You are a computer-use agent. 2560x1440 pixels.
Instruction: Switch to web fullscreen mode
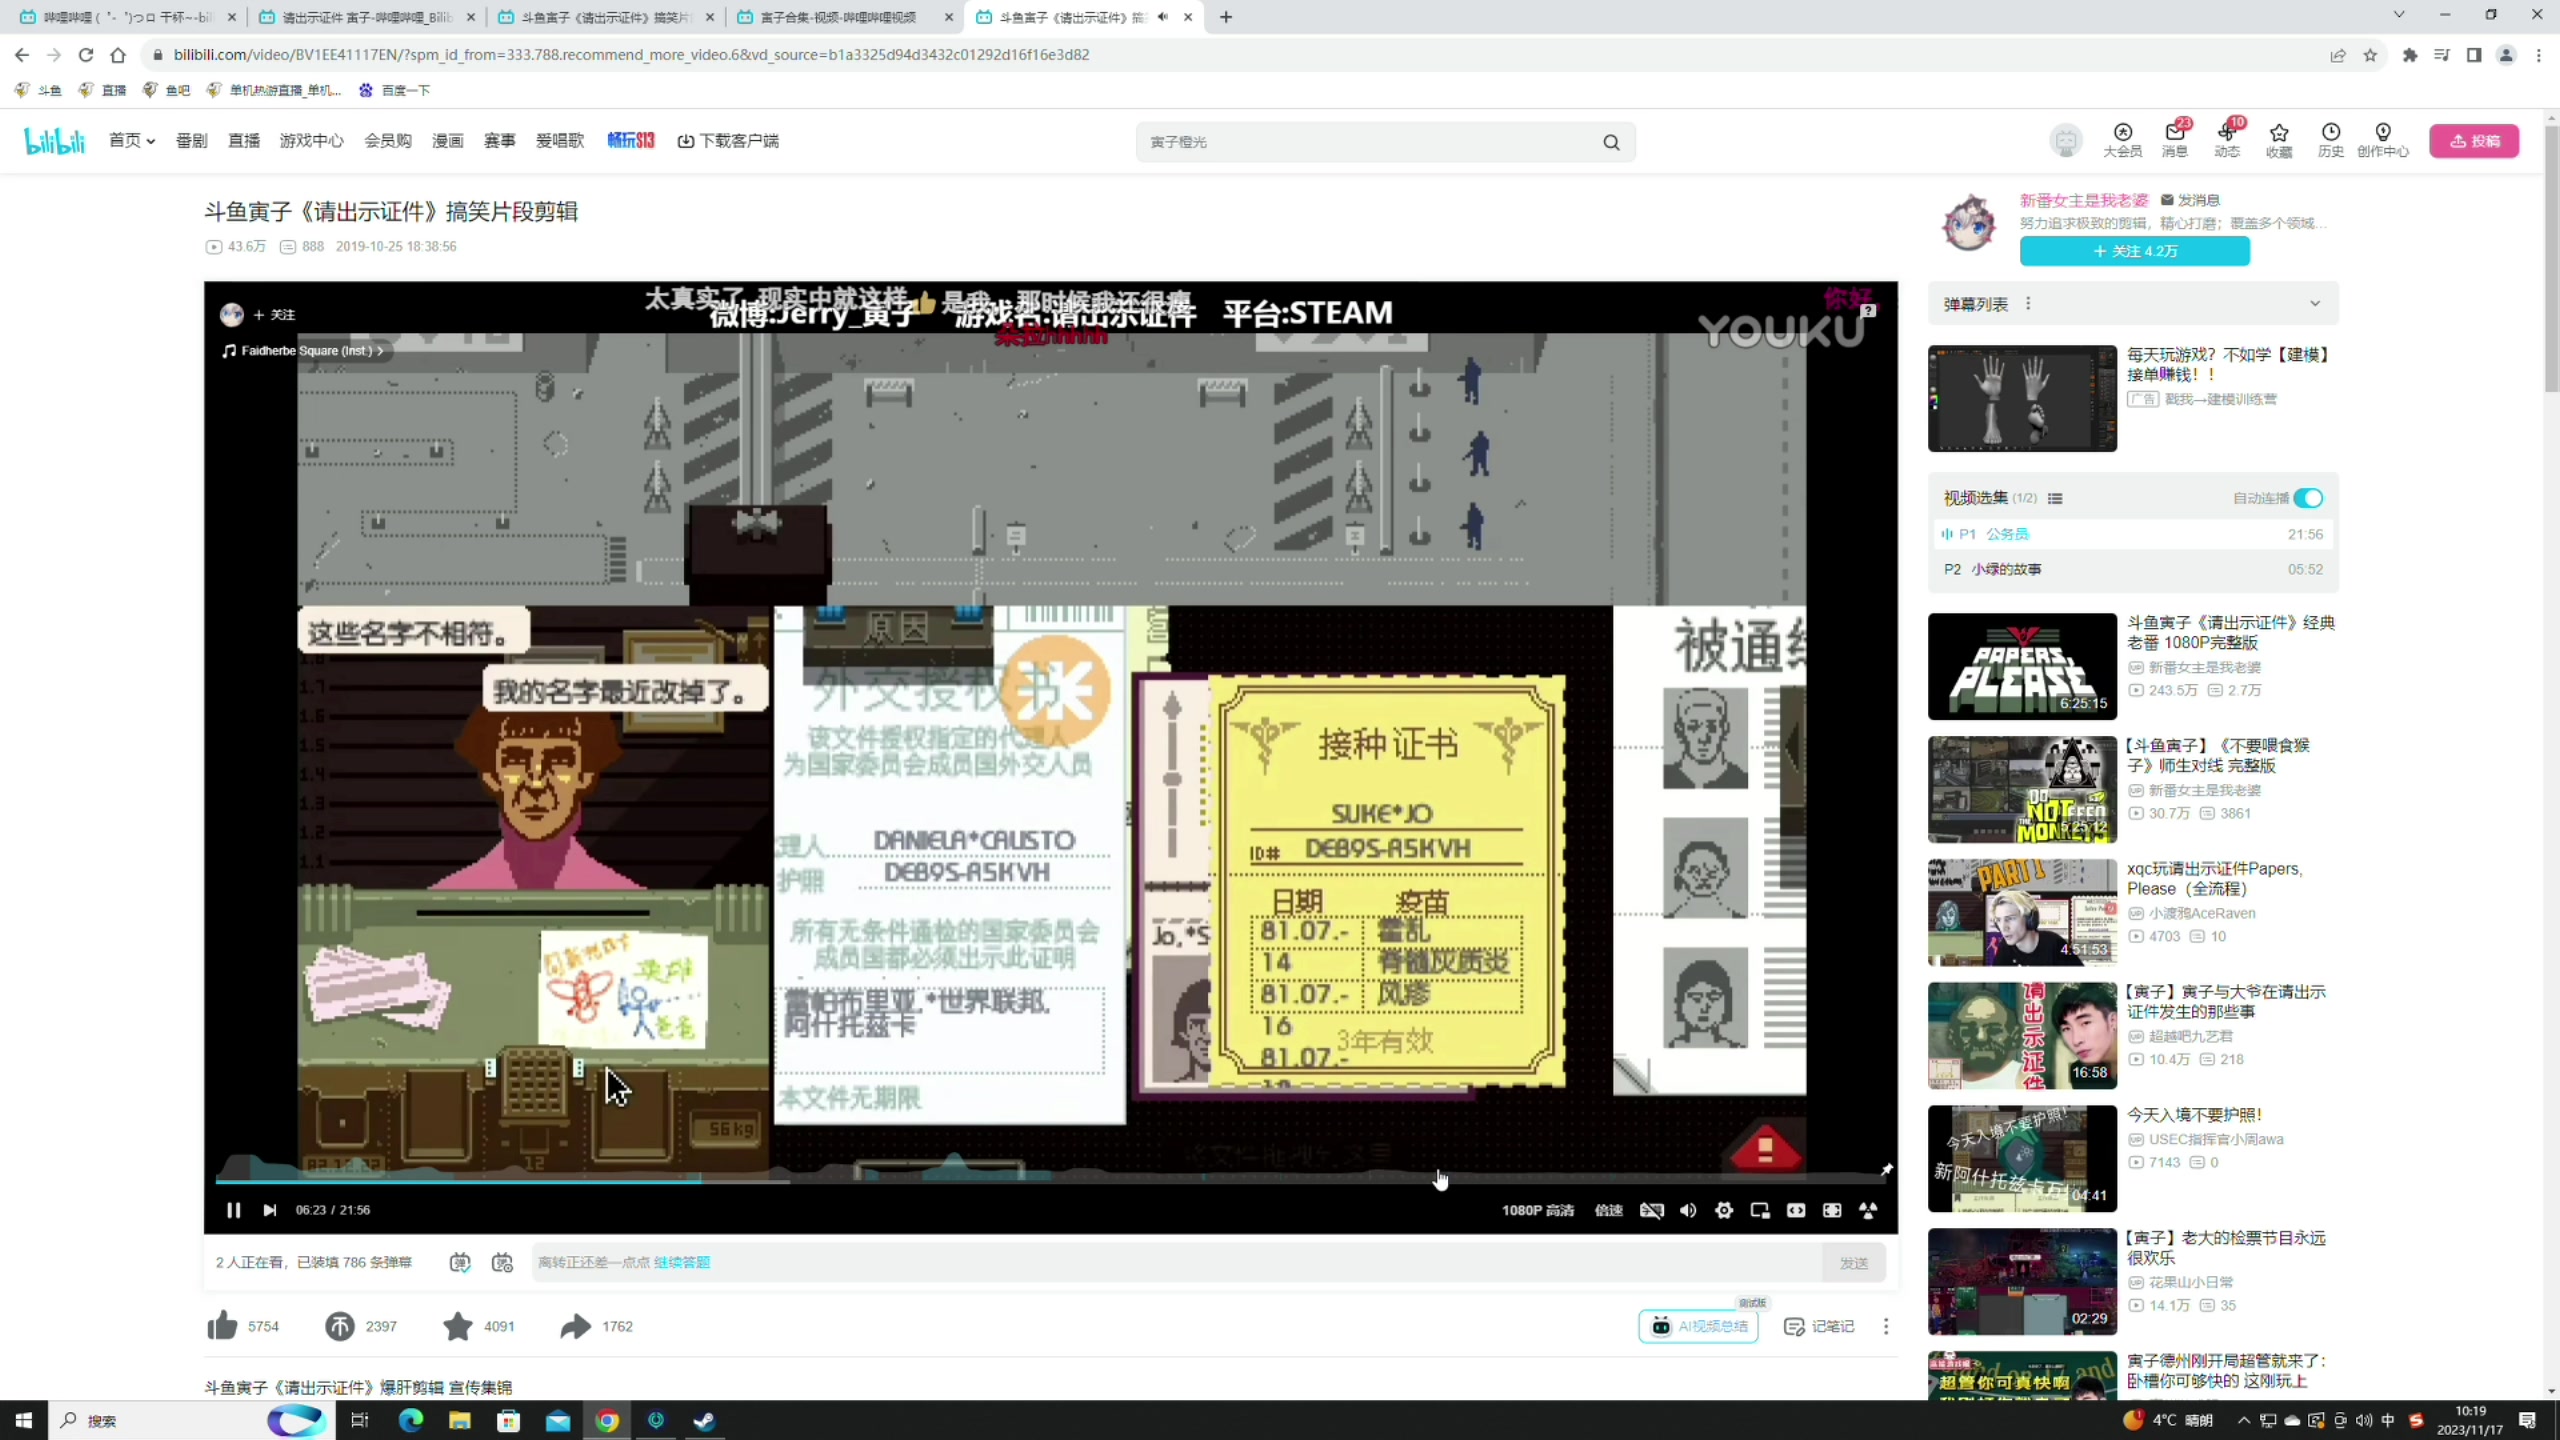[x=1832, y=1210]
